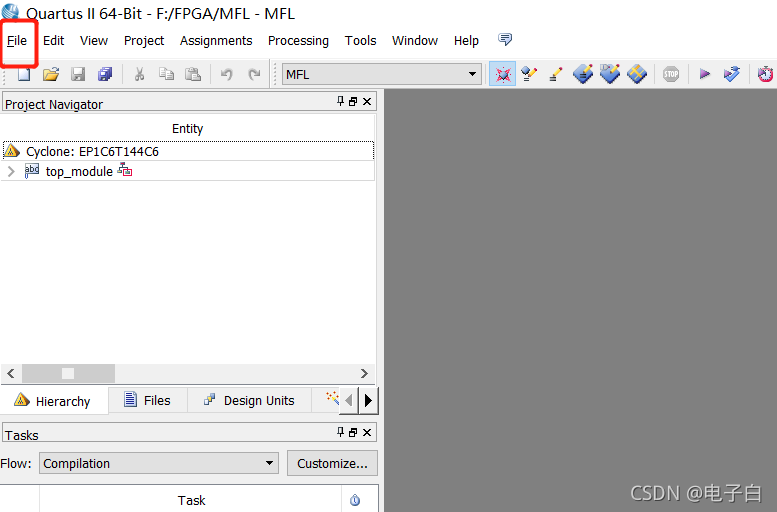Click the Stop Processing icon
Screen dimensions: 777x512
tap(671, 74)
